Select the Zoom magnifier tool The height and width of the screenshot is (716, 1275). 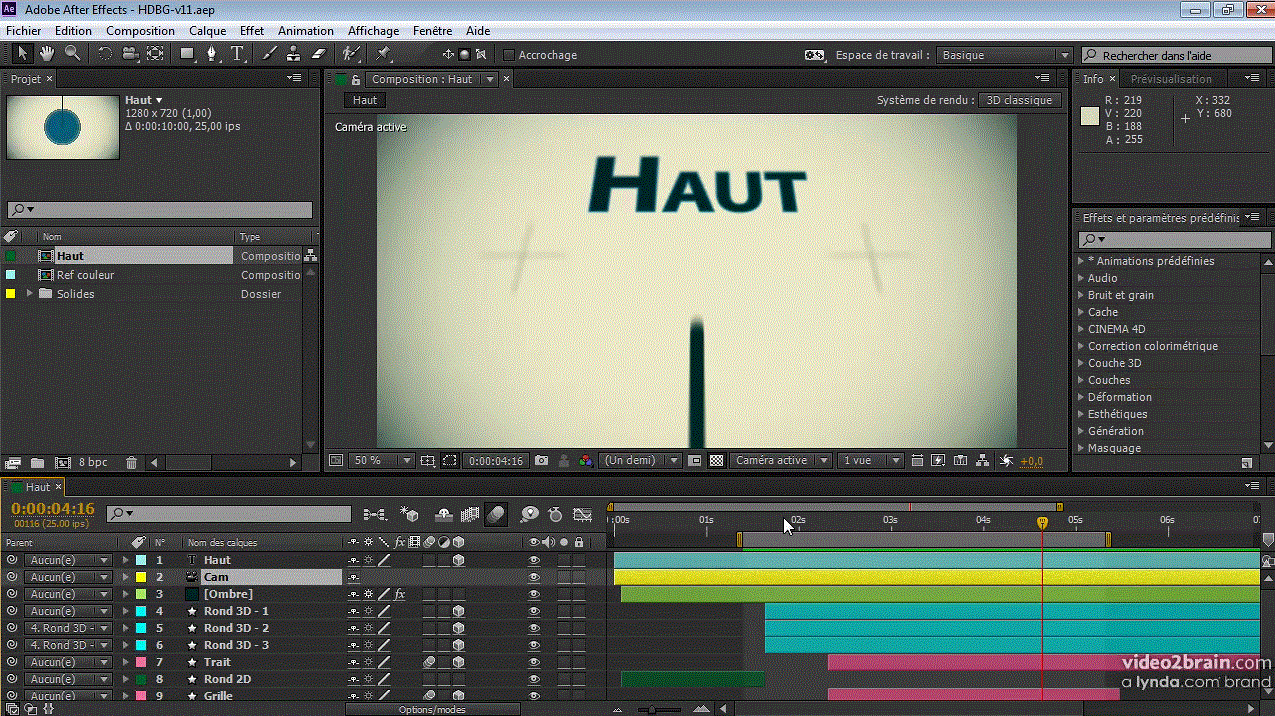point(72,54)
